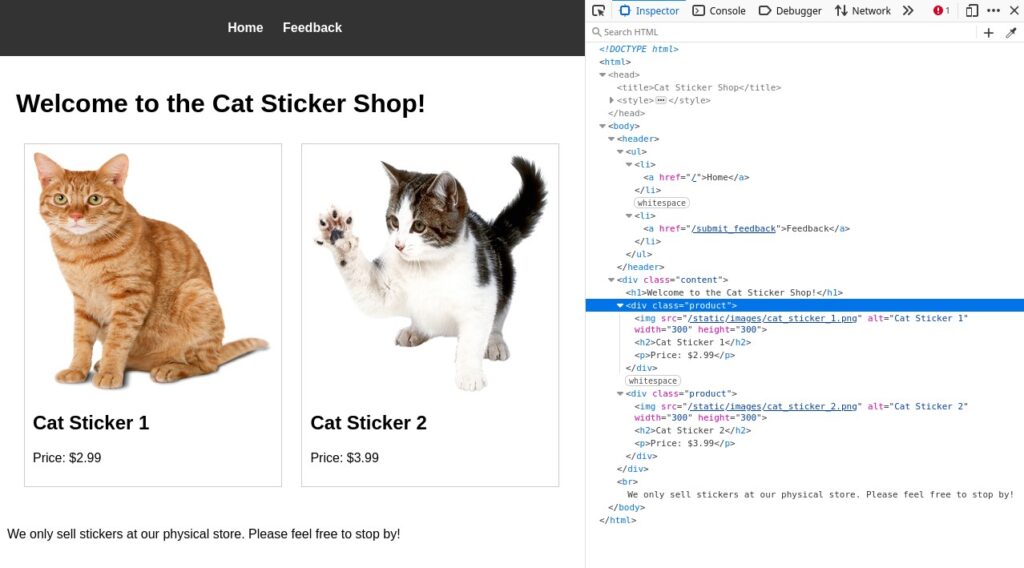Open the Debugger tab
The width and height of the screenshot is (1024, 568).
click(790, 11)
